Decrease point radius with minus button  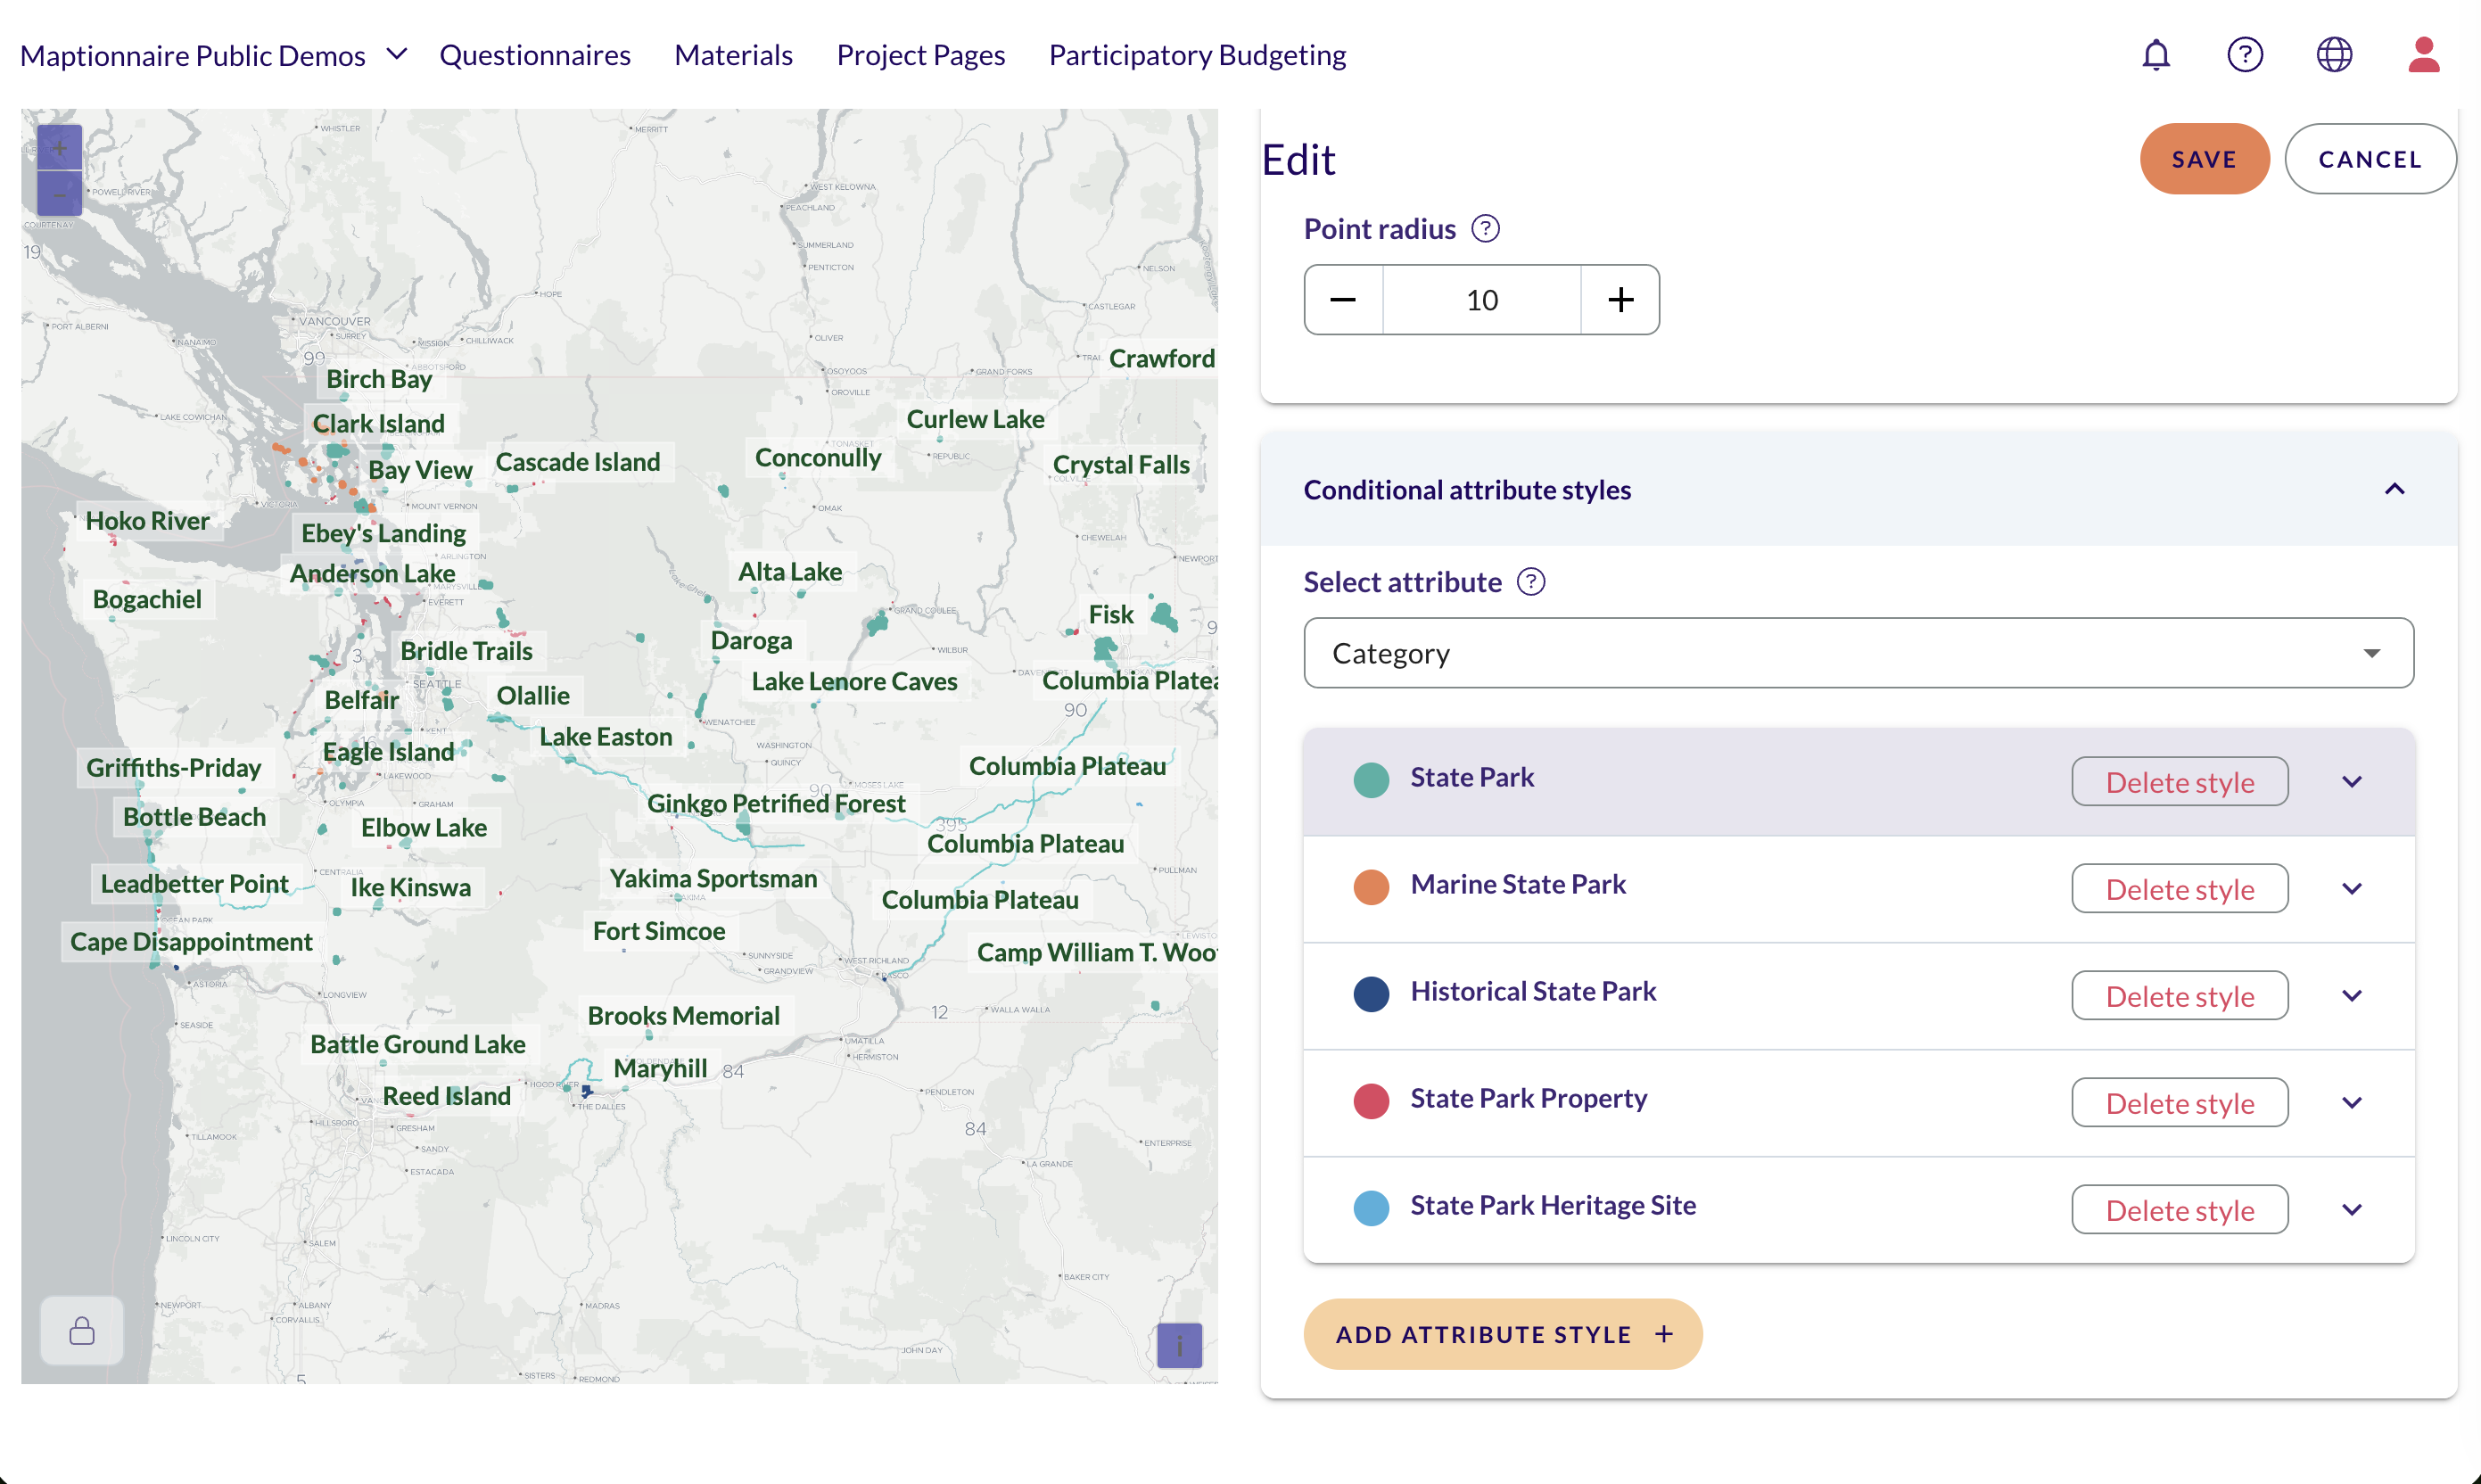pos(1343,300)
